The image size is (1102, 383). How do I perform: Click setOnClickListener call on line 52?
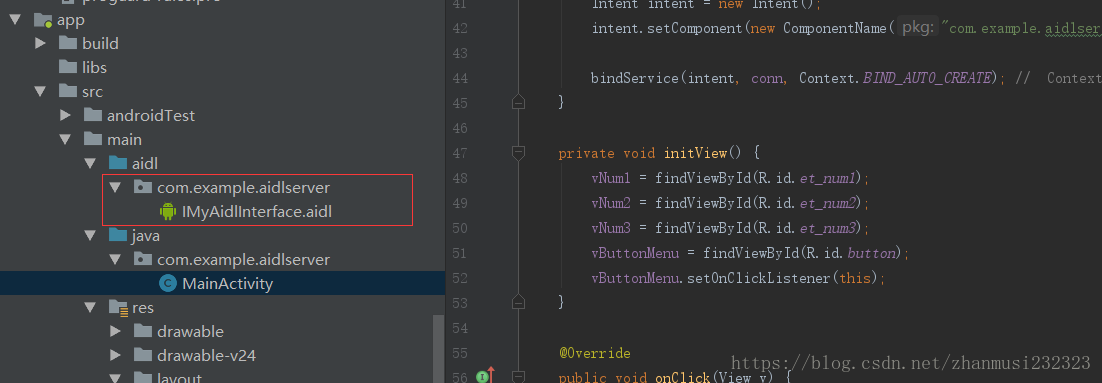click(758, 278)
